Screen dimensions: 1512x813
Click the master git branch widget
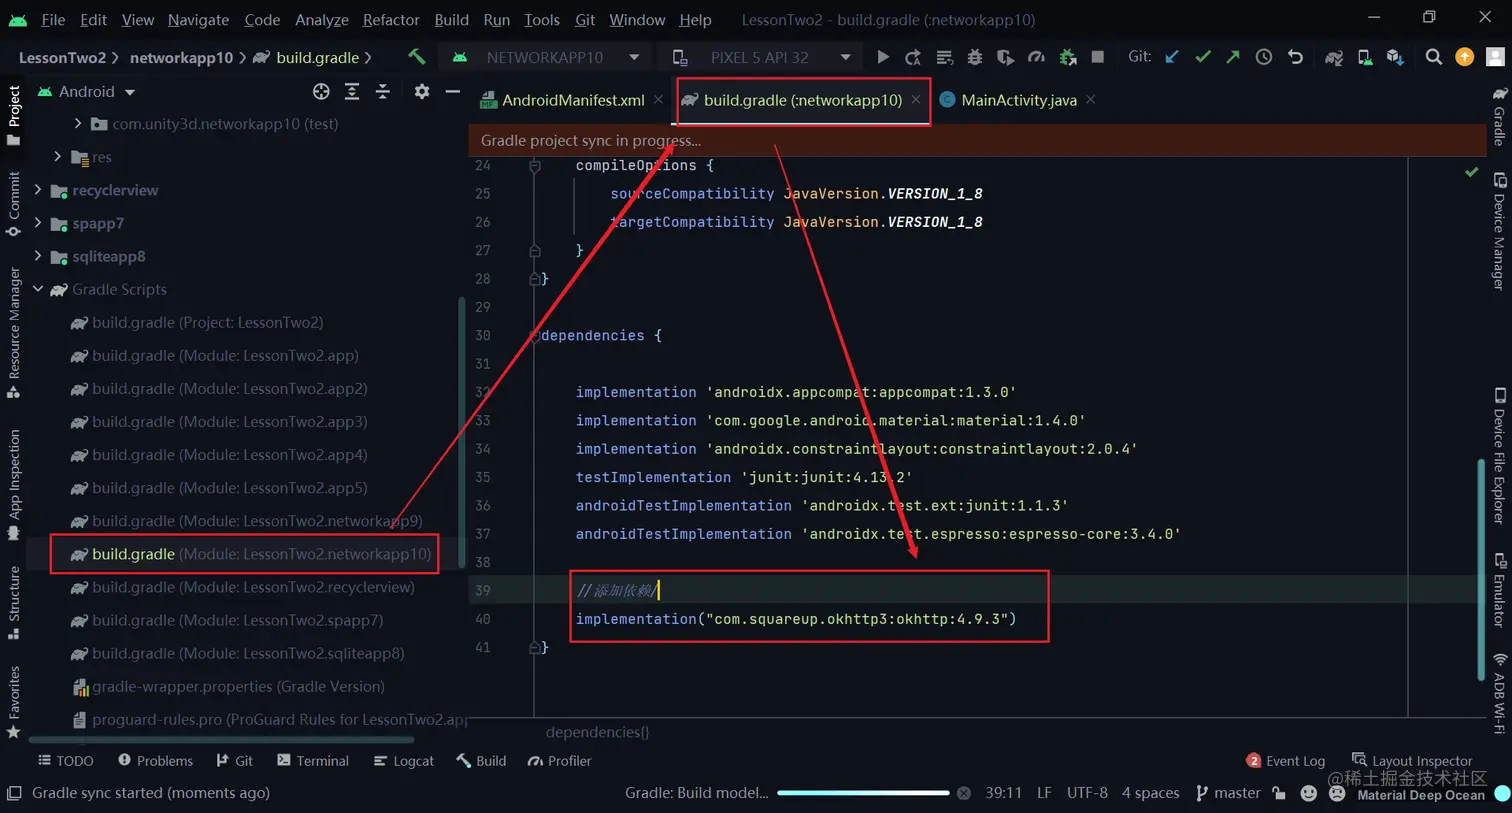1228,793
